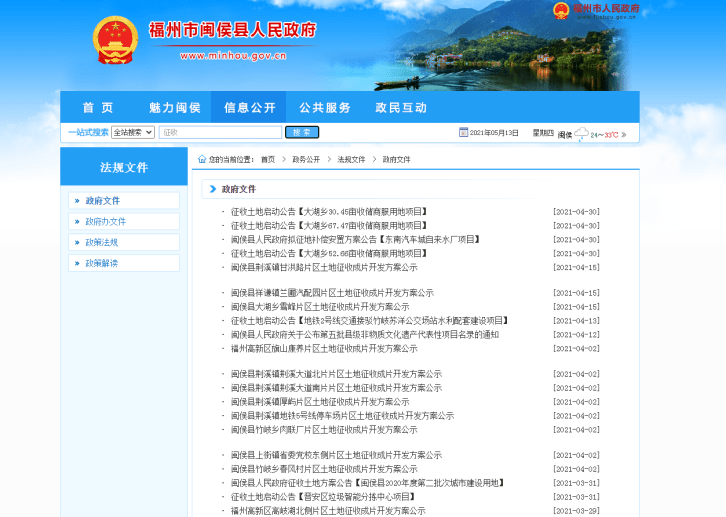
Task: Click the arrow icon next to 政策解读
Action: tap(77, 263)
